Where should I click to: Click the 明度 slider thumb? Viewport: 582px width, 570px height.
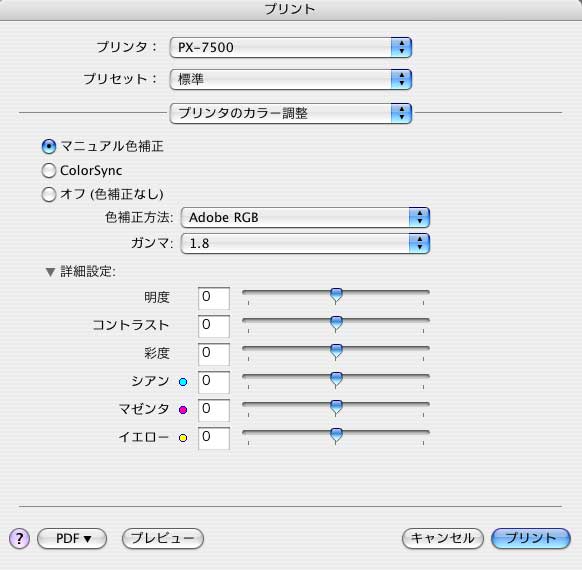coord(336,296)
